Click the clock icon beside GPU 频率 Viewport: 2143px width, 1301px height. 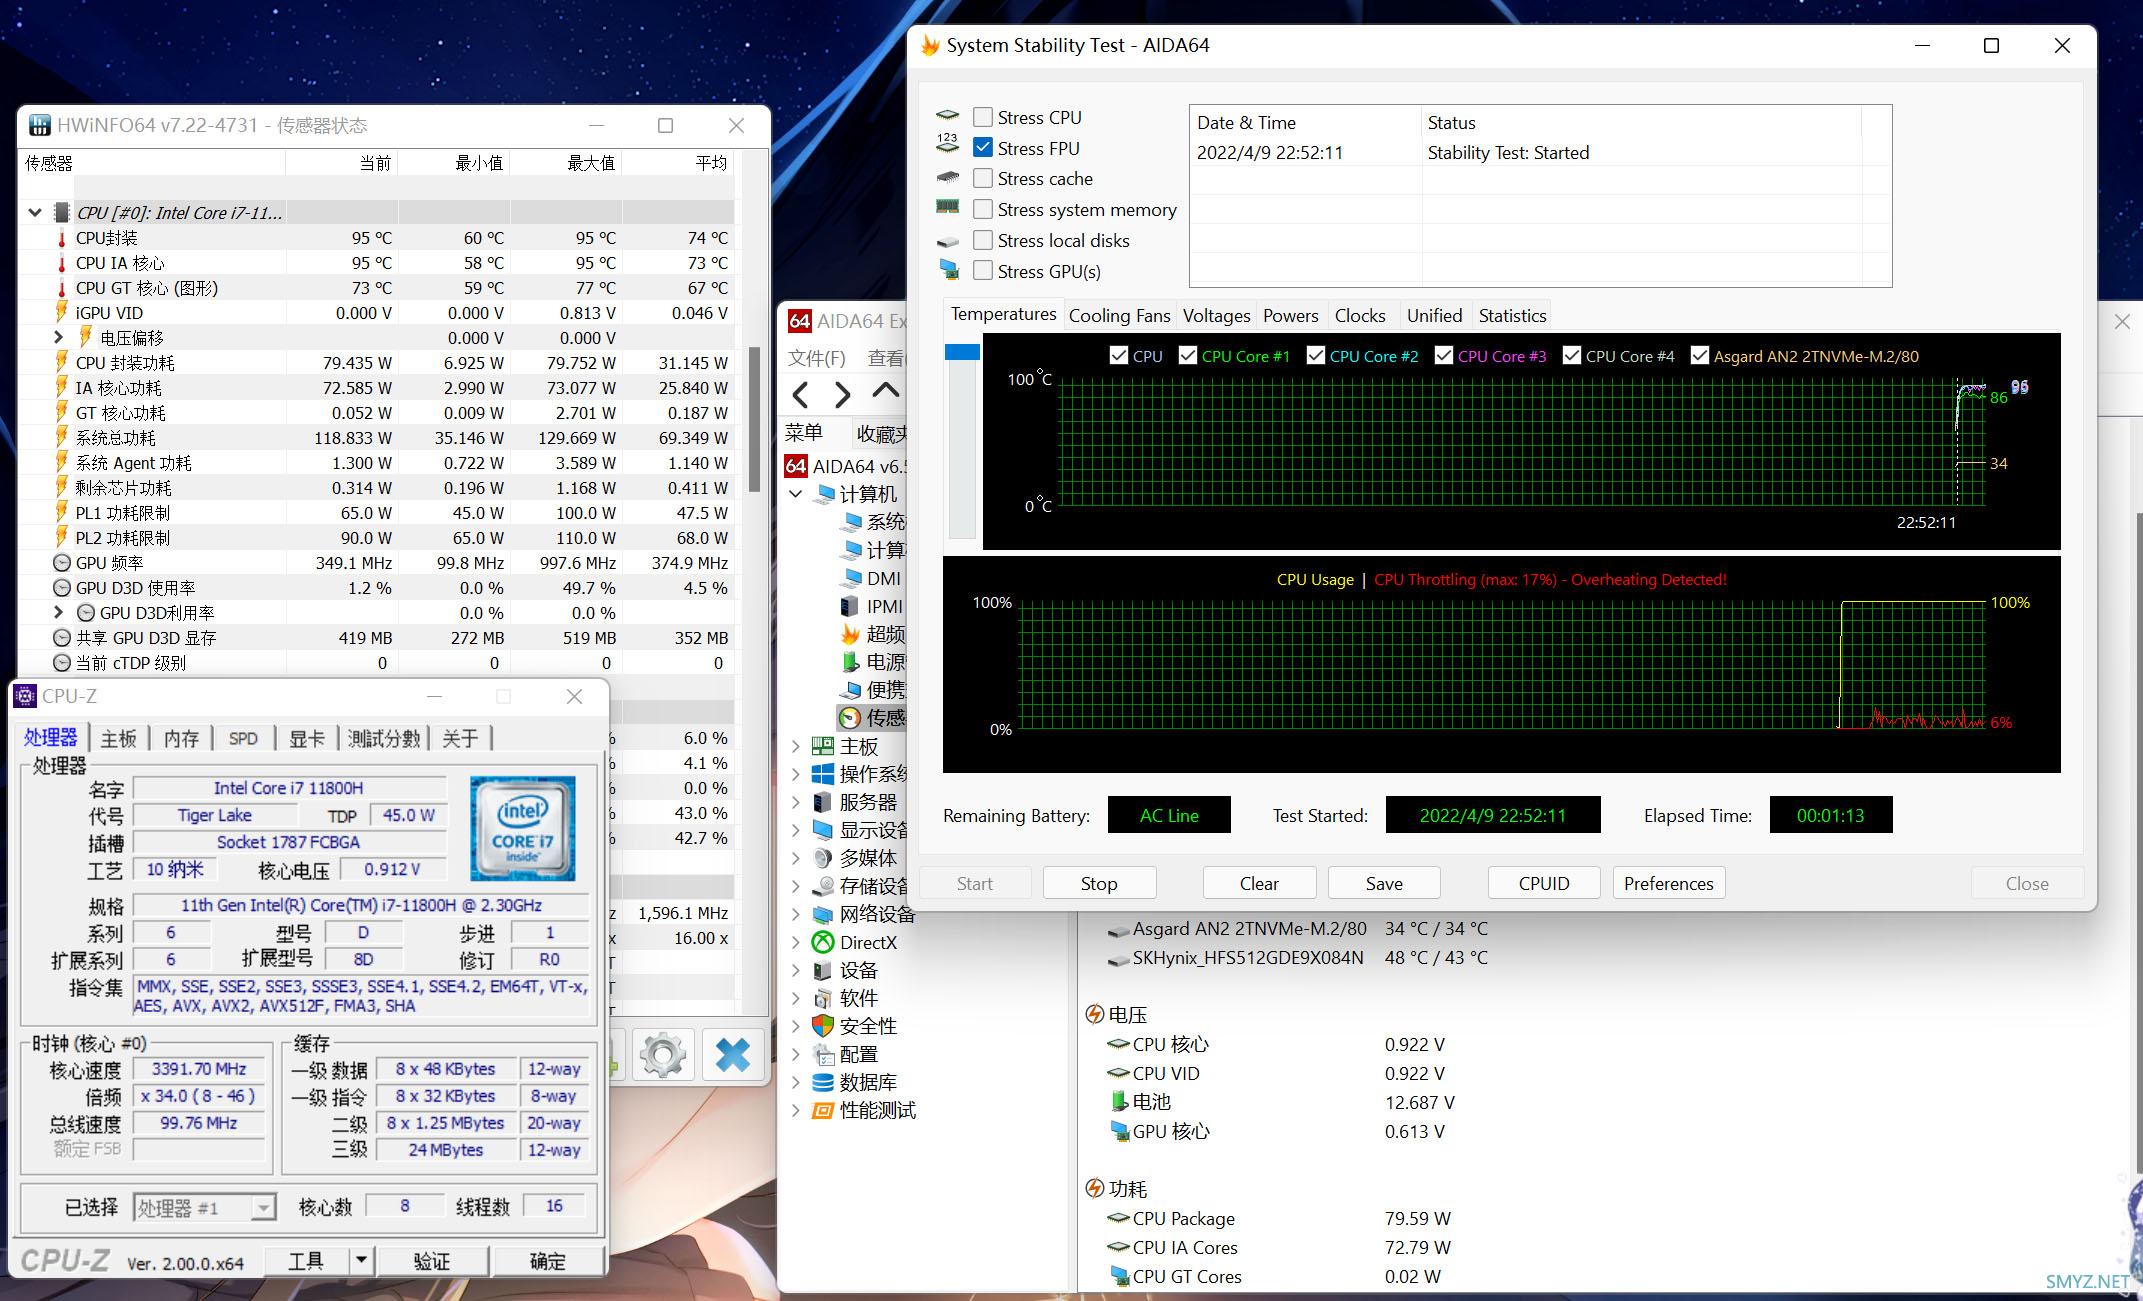click(62, 563)
